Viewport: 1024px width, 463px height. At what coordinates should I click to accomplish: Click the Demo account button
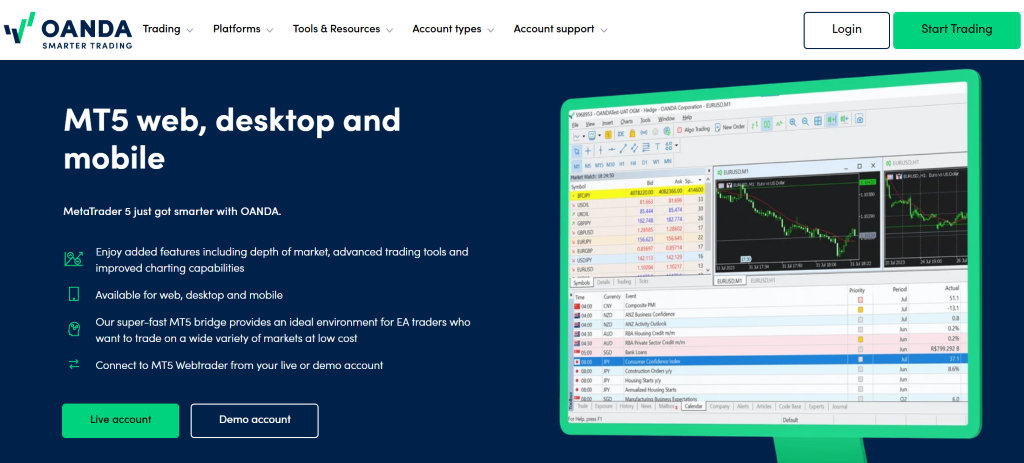point(255,421)
